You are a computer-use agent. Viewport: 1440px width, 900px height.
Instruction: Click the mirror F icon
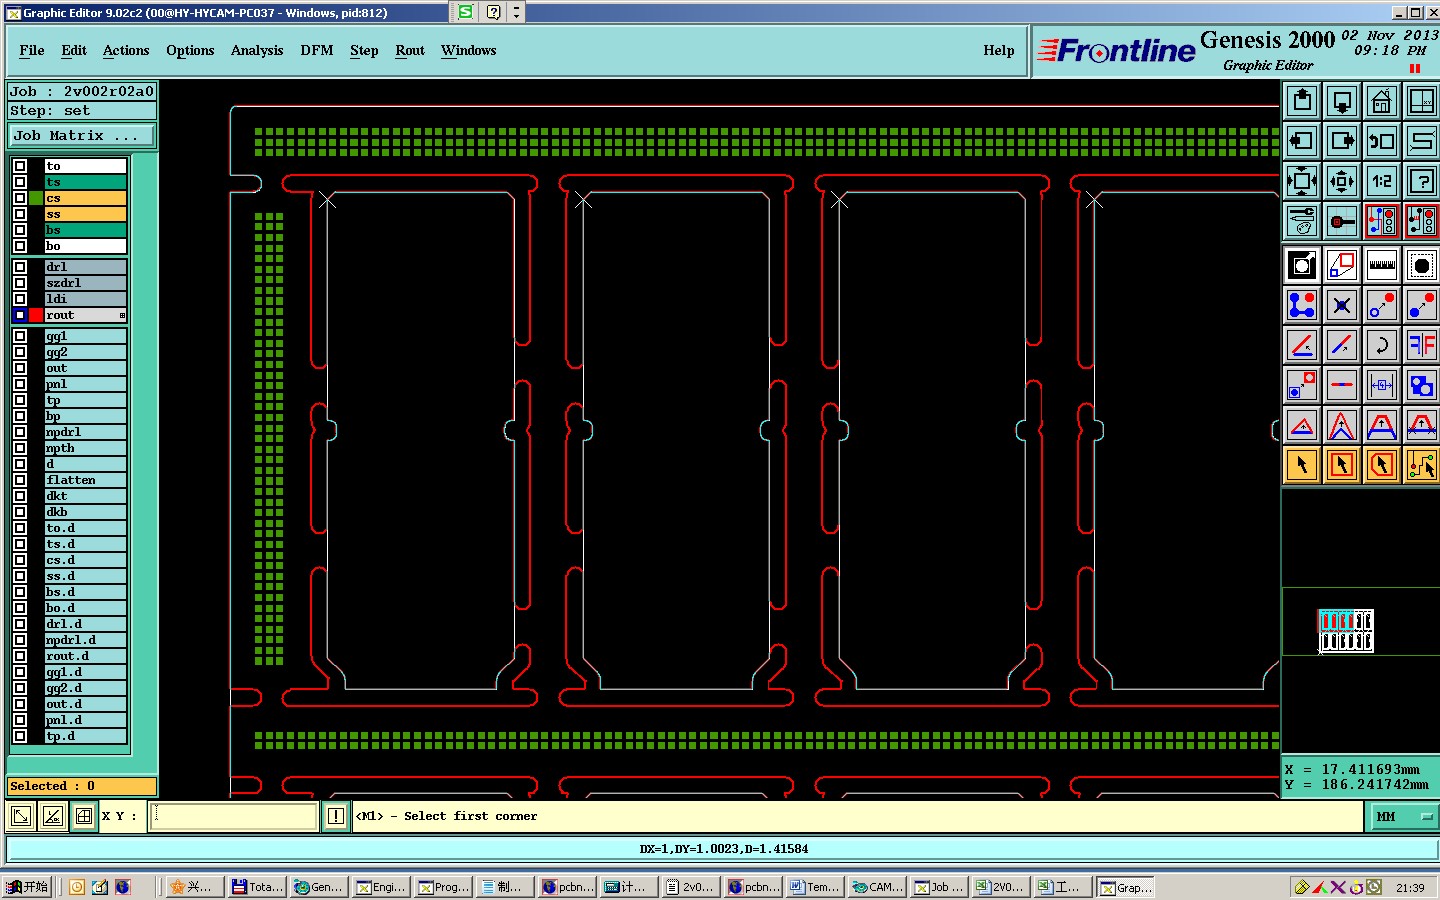(x=1422, y=345)
